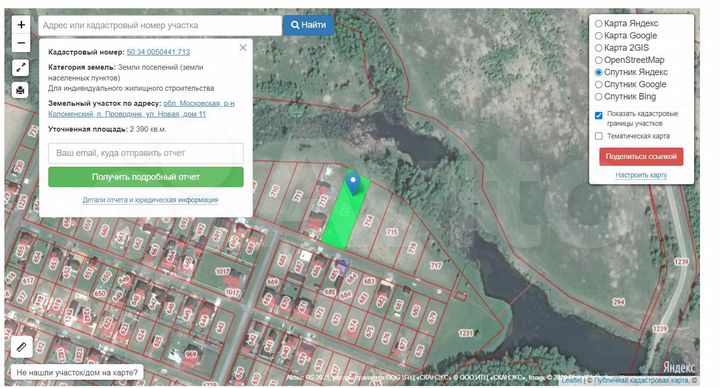The image size is (720, 388).
Task: Zoom in the map with plus button
Action: tap(21, 24)
